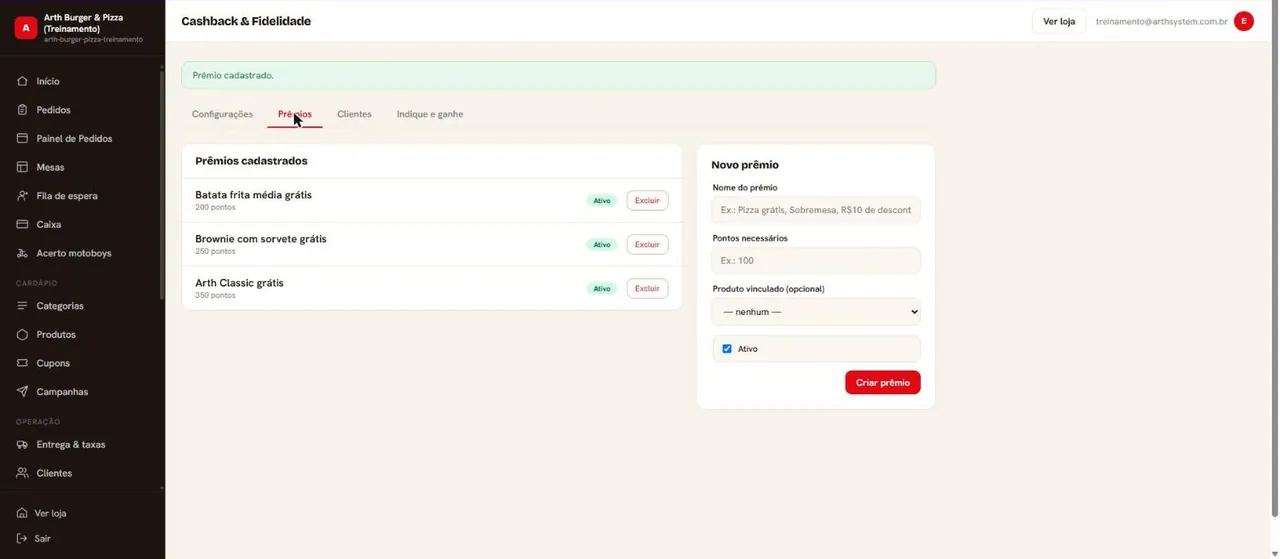1280x559 pixels.
Task: Click Criar prêmio button
Action: coord(883,383)
